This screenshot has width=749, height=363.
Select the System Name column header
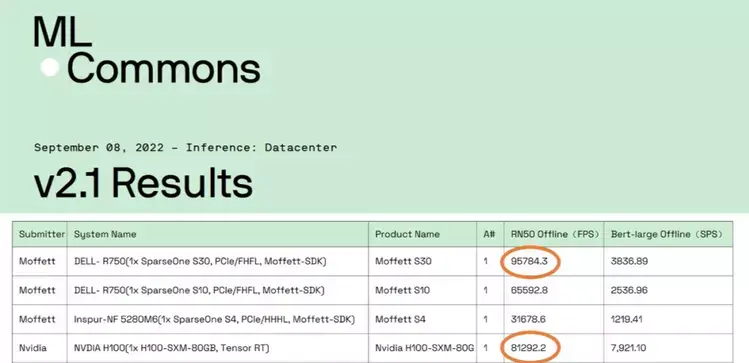tap(105, 234)
